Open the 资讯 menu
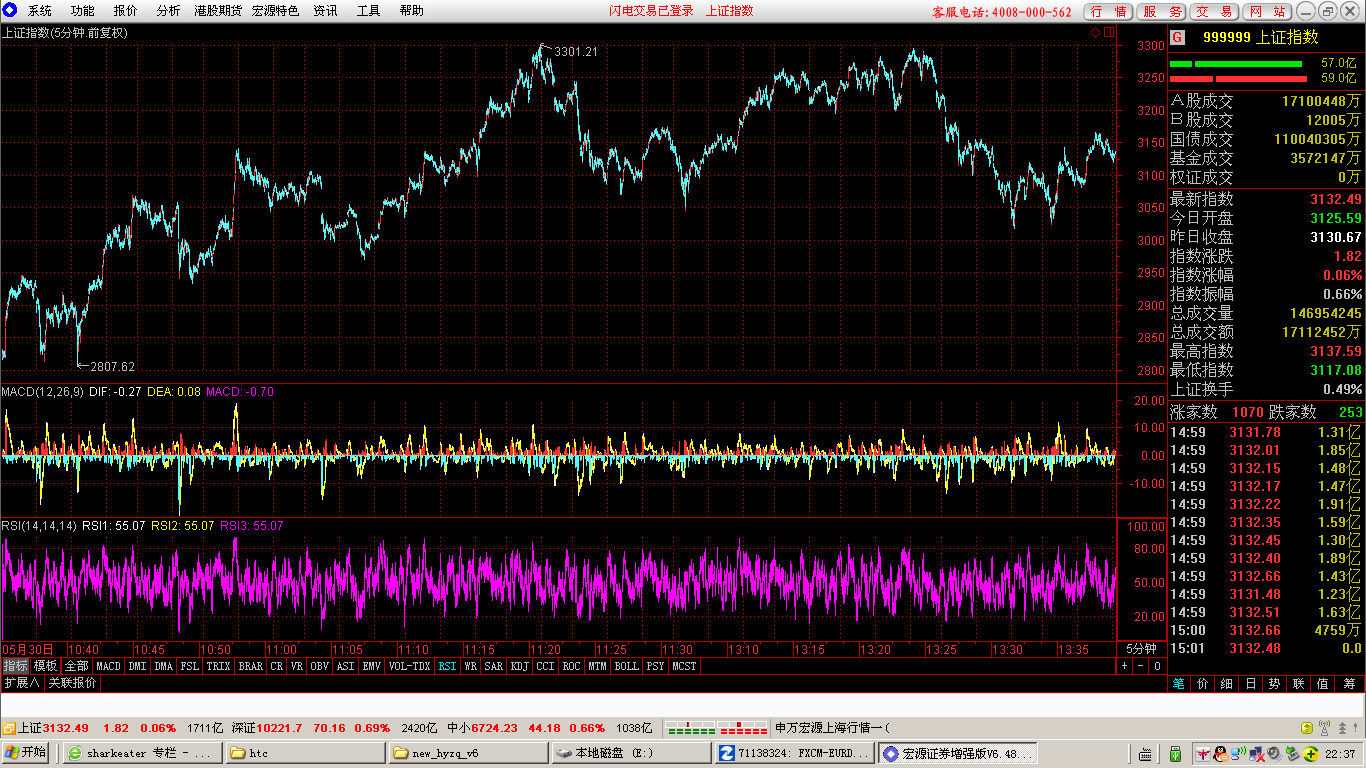The width and height of the screenshot is (1366, 768). [x=325, y=11]
